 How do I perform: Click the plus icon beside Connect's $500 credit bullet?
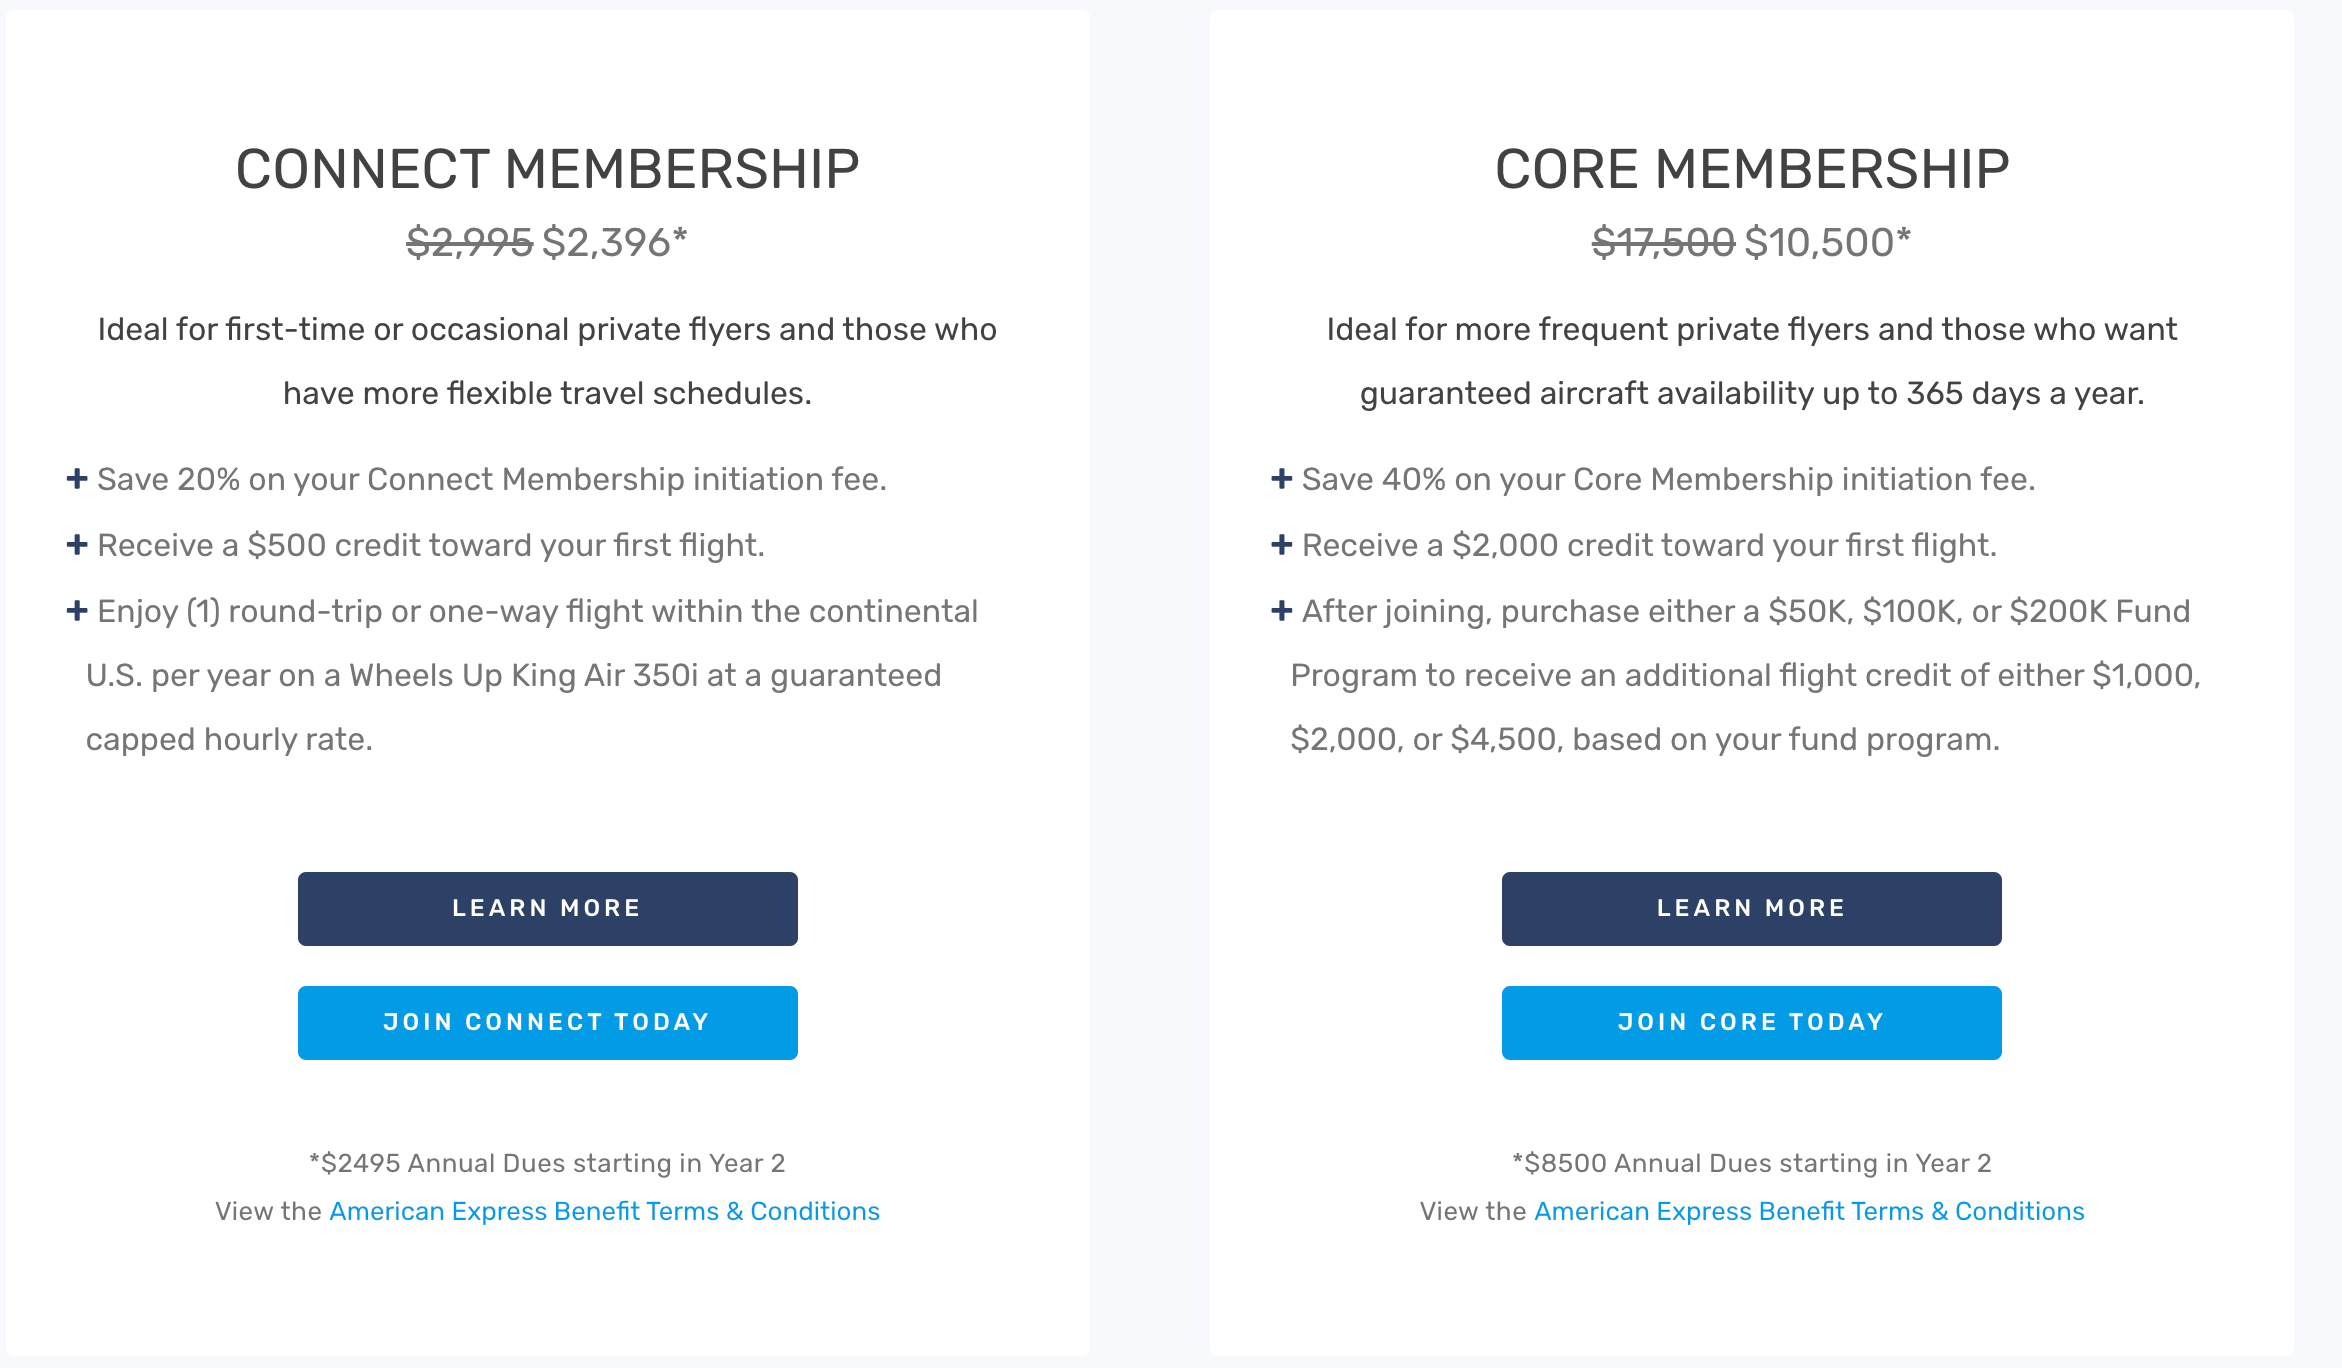(76, 545)
